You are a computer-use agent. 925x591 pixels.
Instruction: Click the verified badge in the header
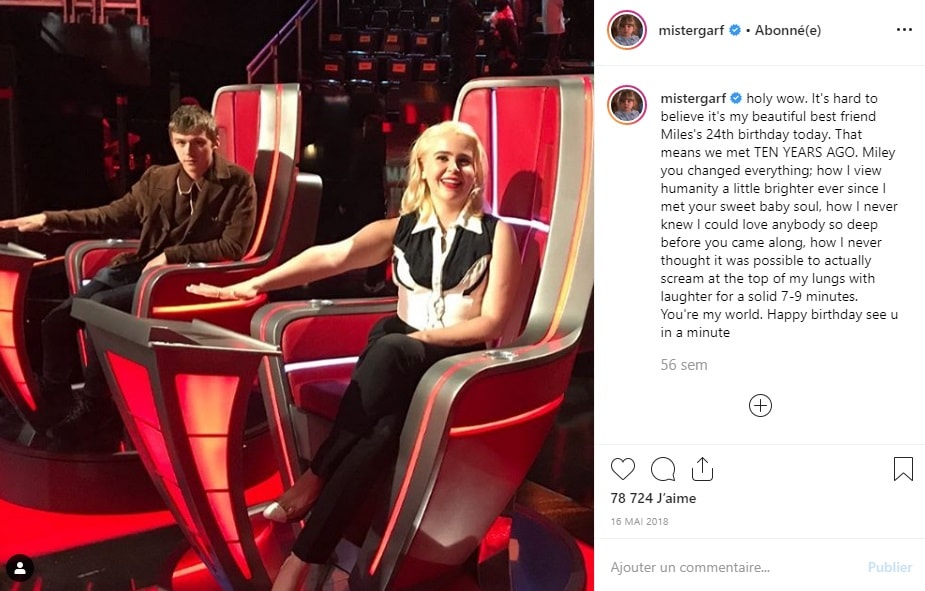[735, 30]
